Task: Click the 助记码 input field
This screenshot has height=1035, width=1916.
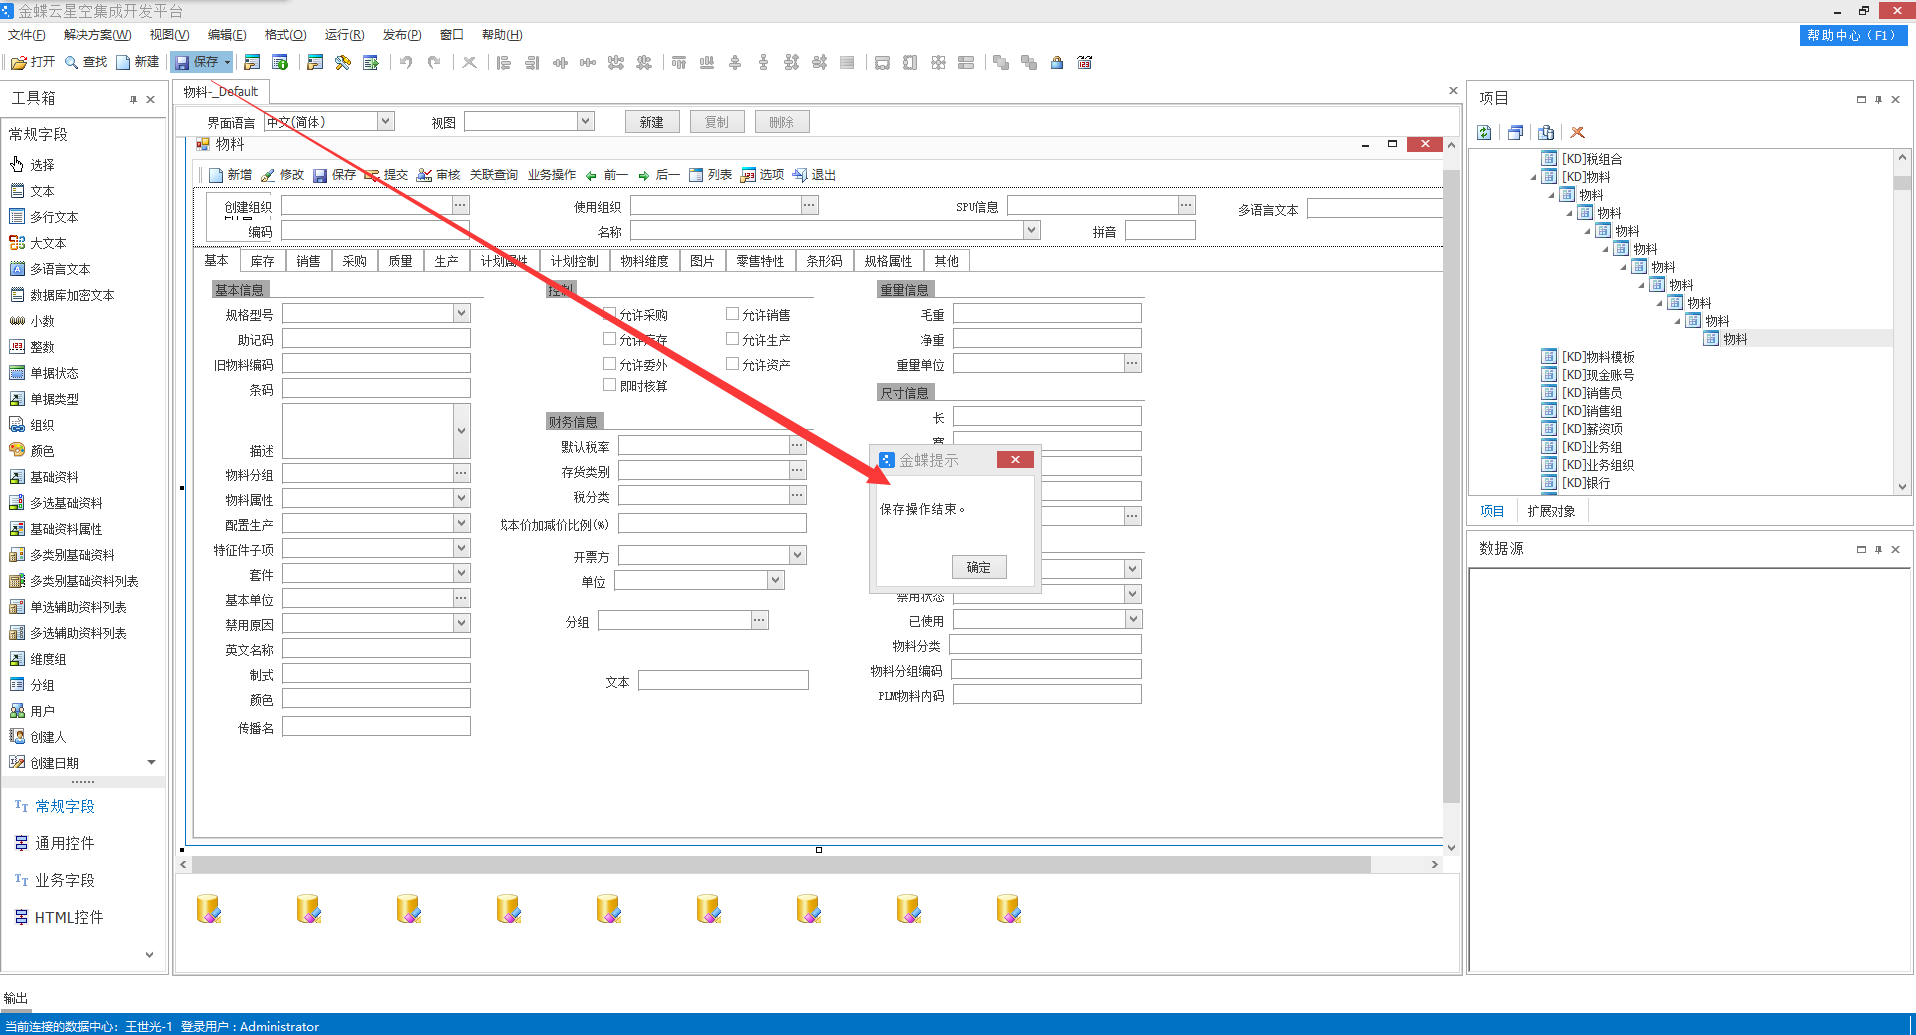Action: point(376,339)
